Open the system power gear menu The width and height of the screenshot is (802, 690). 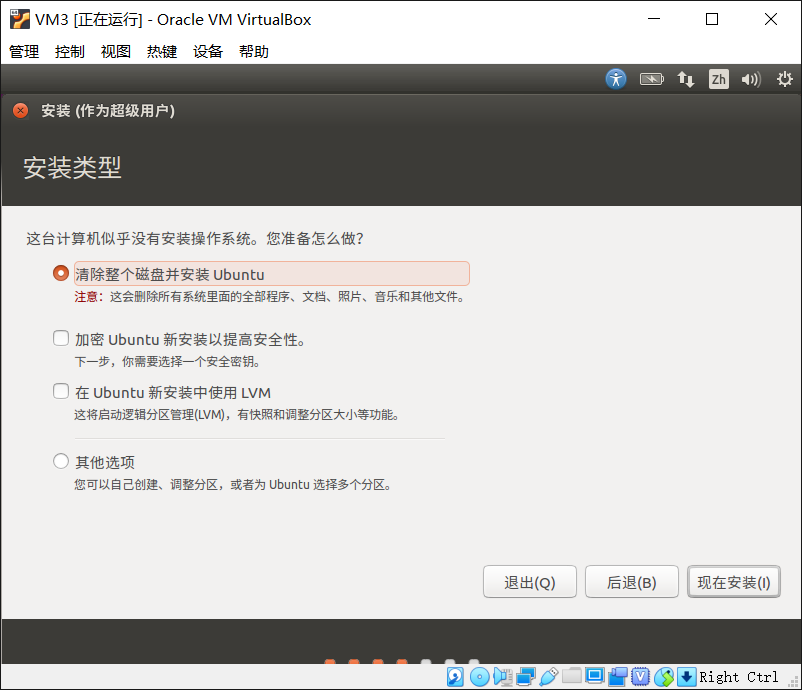tap(784, 79)
